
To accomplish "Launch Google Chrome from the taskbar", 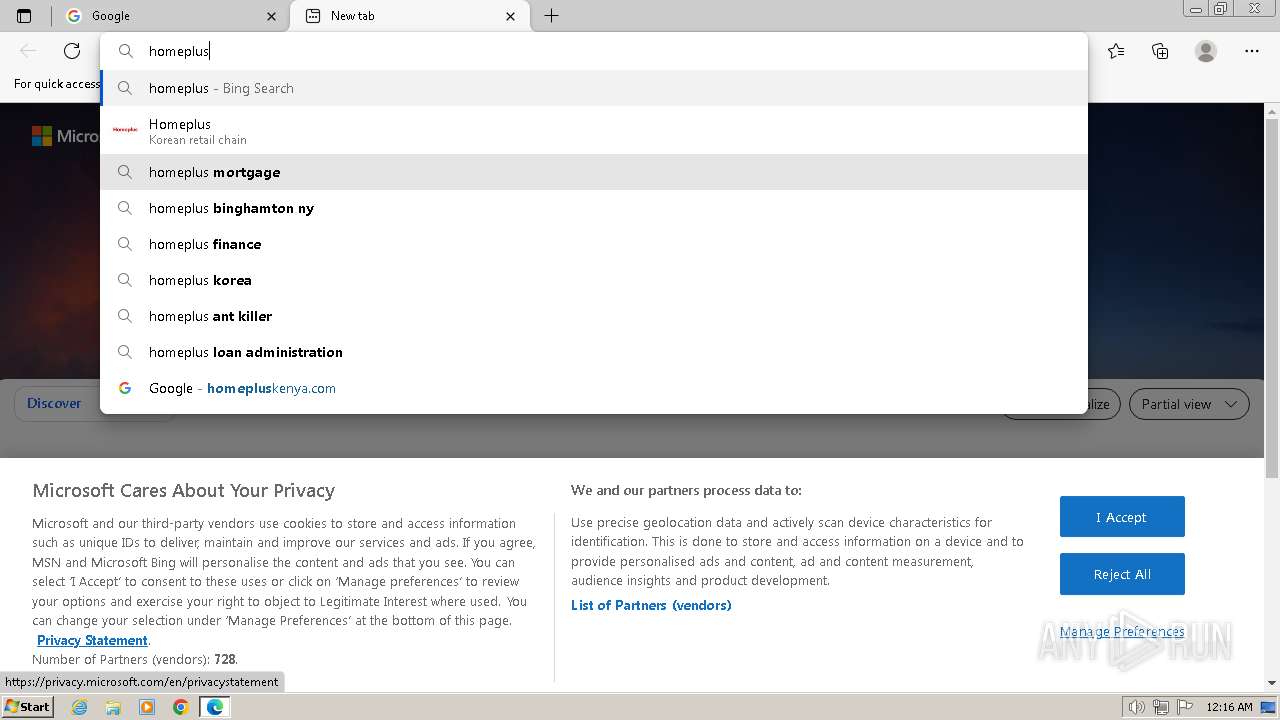I will (181, 707).
